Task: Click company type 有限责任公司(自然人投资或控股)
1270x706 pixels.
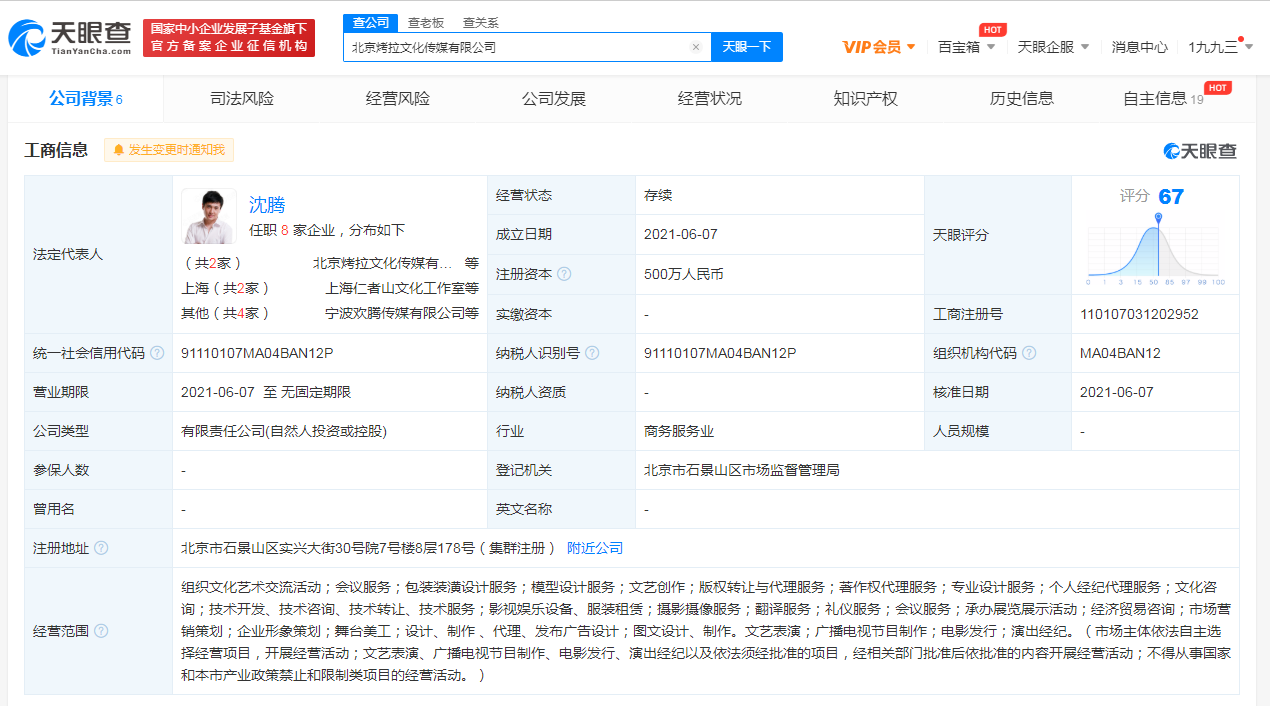Action: 284,431
